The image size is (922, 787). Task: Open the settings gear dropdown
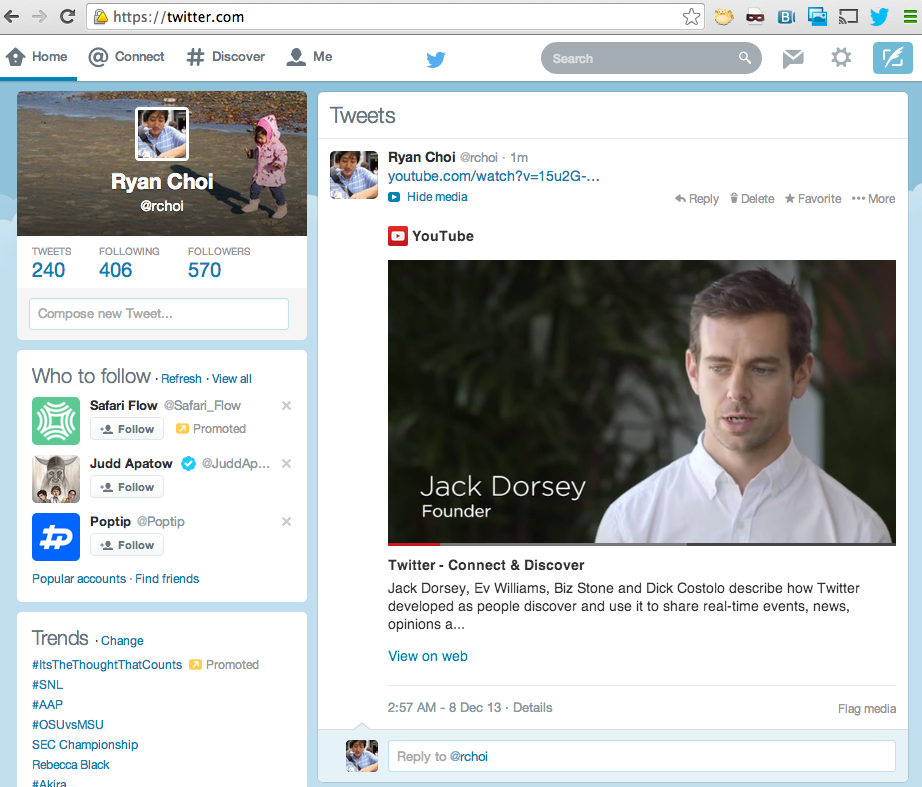(841, 58)
